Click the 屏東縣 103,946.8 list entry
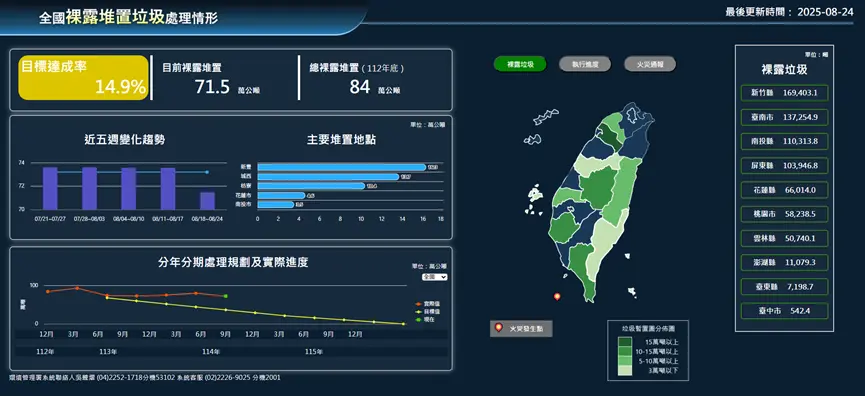865x396 pixels. [x=784, y=165]
